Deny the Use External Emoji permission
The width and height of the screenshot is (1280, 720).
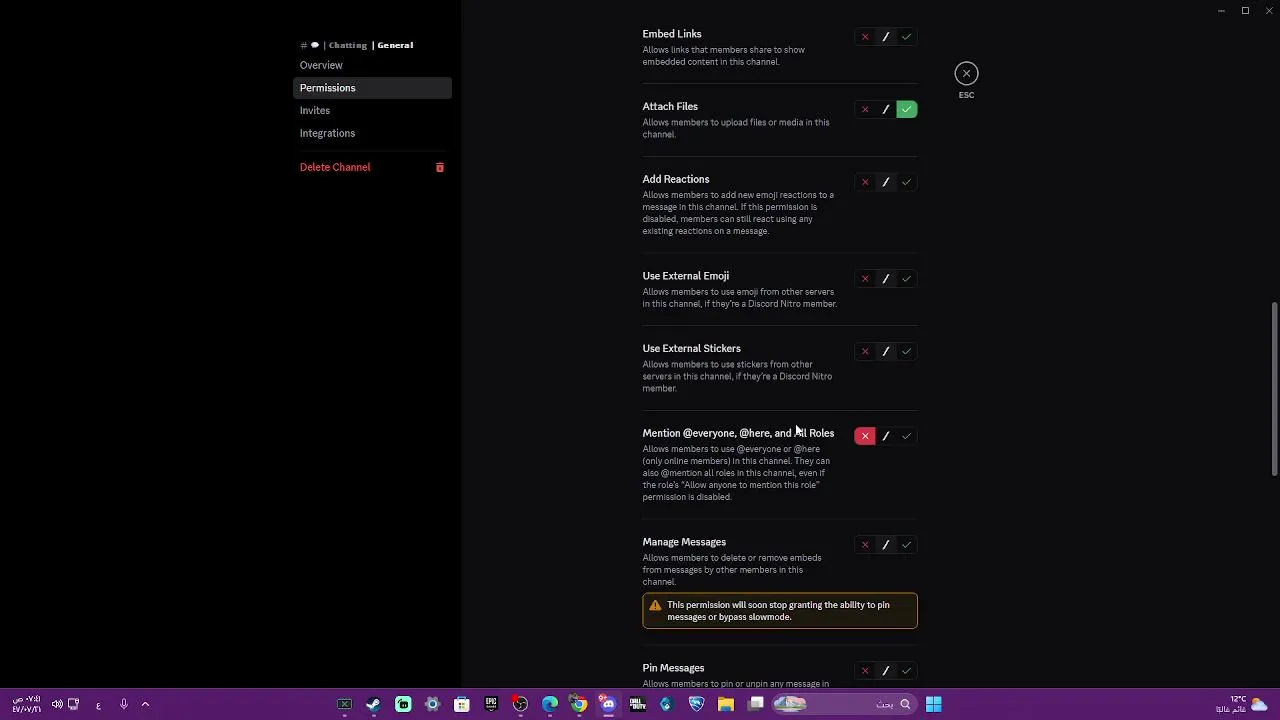point(865,279)
